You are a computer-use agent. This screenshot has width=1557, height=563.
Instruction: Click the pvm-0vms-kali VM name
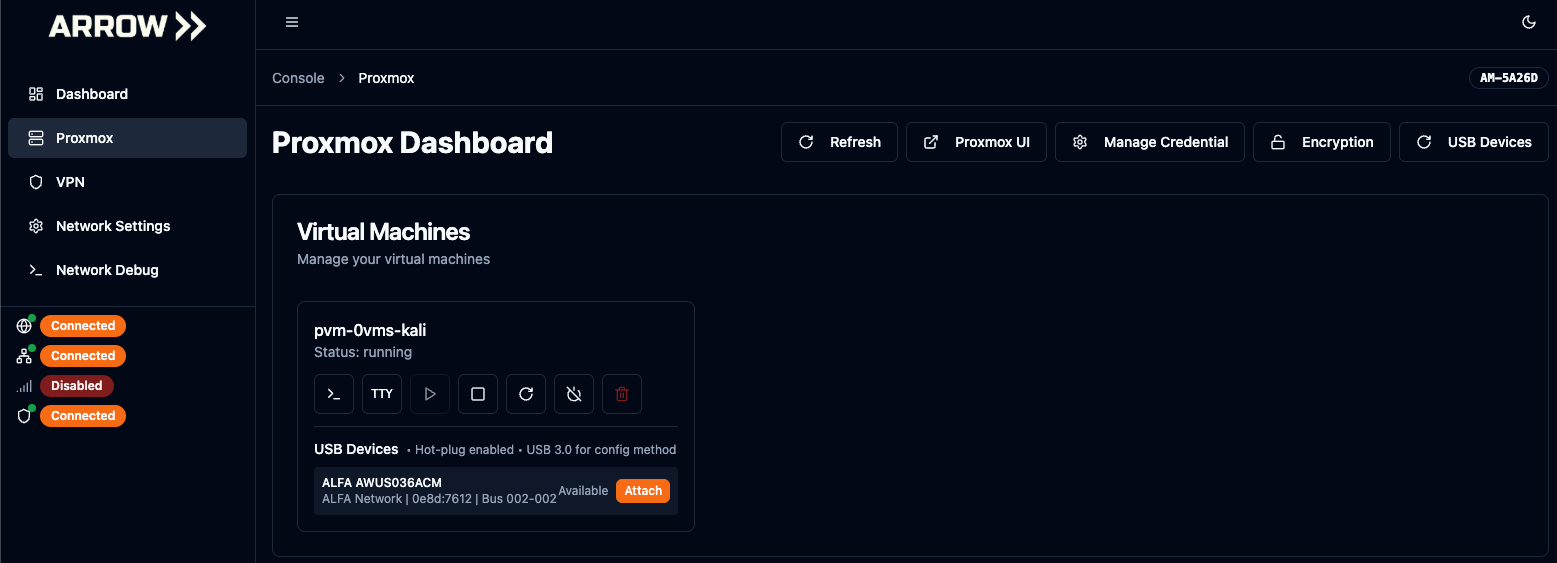371,330
